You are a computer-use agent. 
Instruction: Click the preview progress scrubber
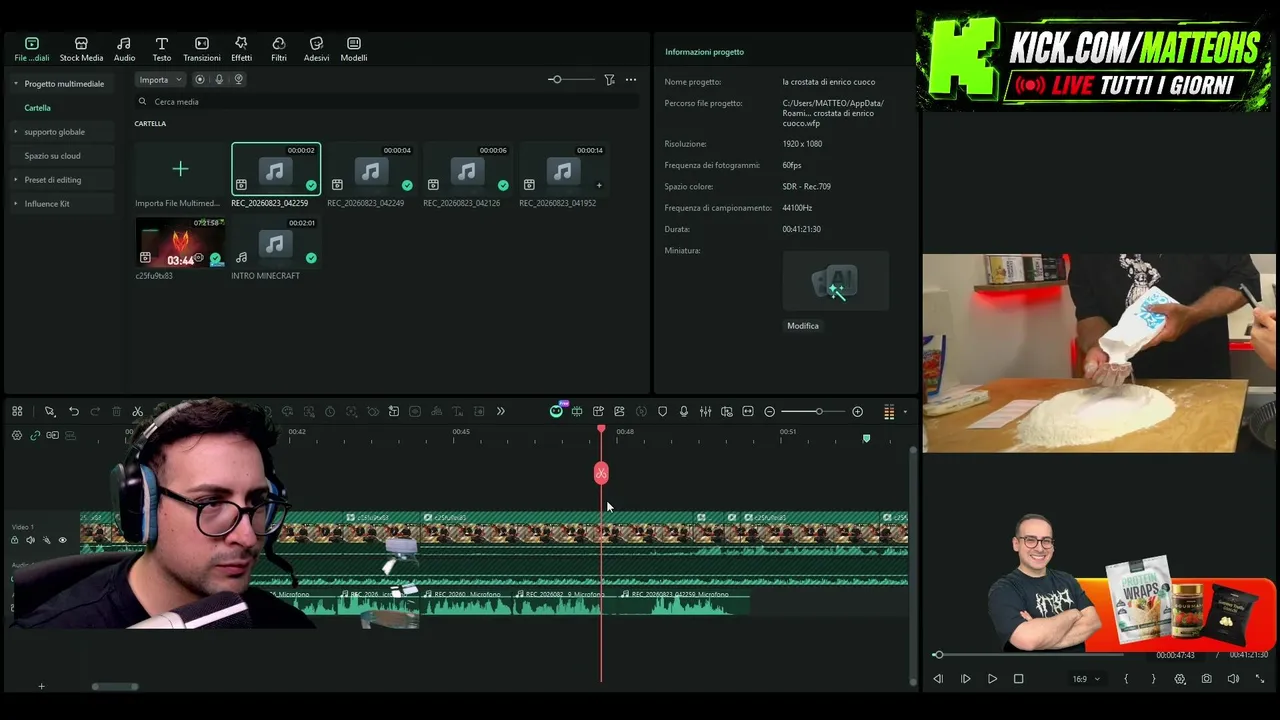[938, 655]
